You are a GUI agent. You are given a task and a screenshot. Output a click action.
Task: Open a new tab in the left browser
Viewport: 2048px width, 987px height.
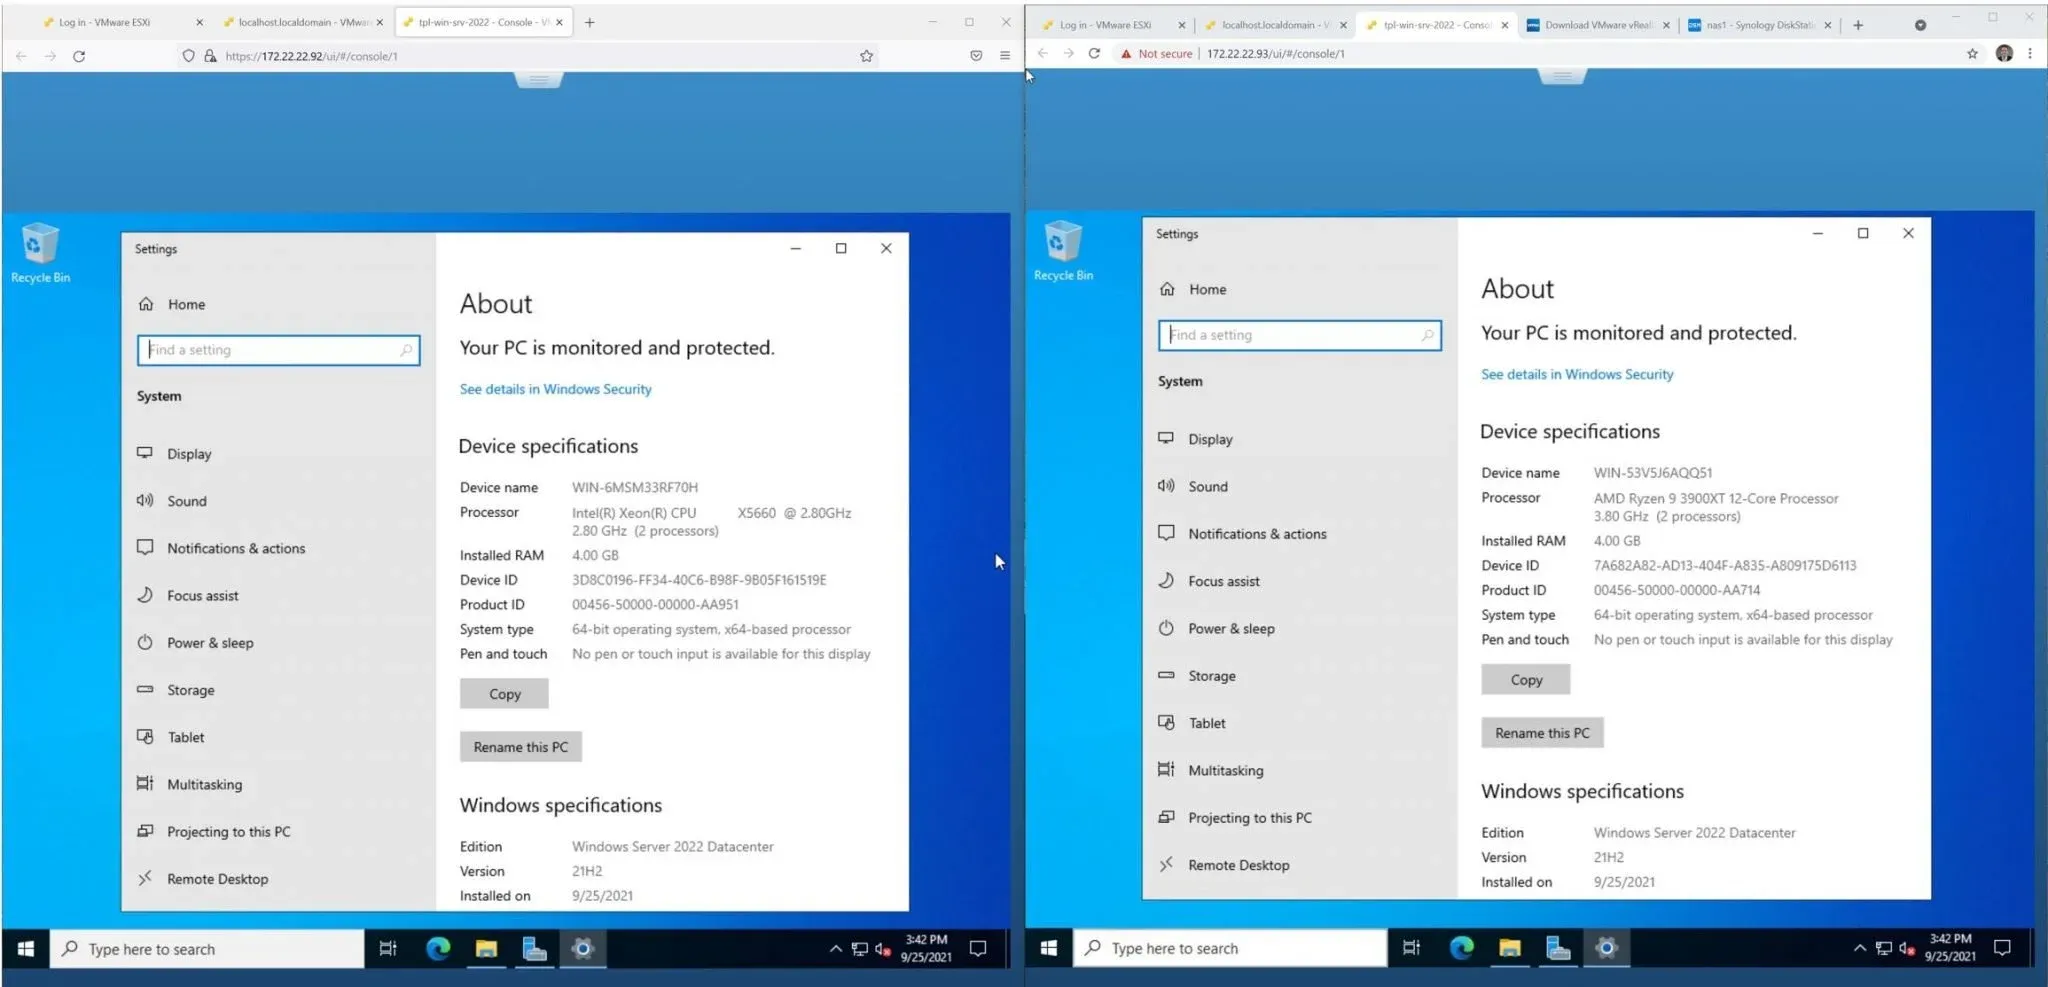pyautogui.click(x=590, y=22)
